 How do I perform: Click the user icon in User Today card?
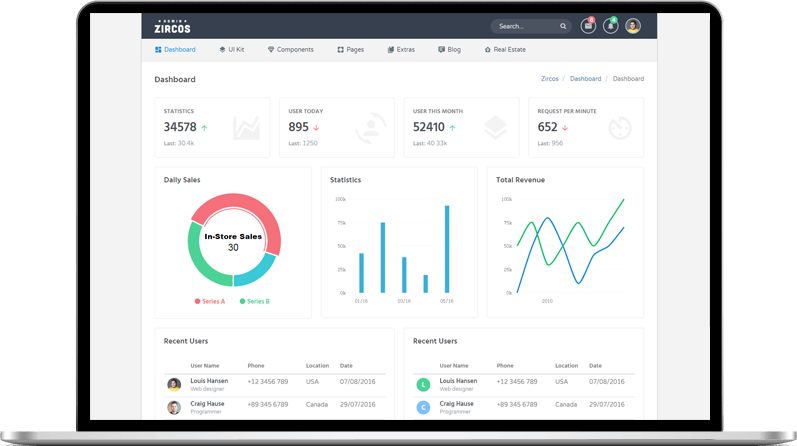pos(370,127)
